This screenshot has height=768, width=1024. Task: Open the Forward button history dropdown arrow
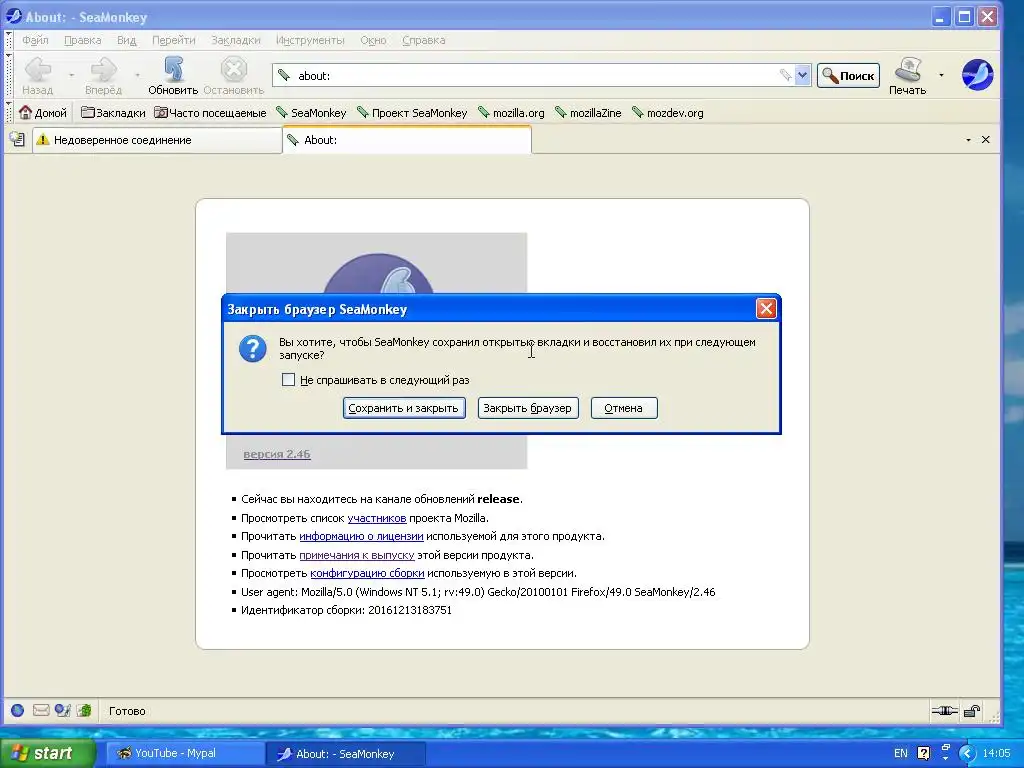(x=137, y=75)
